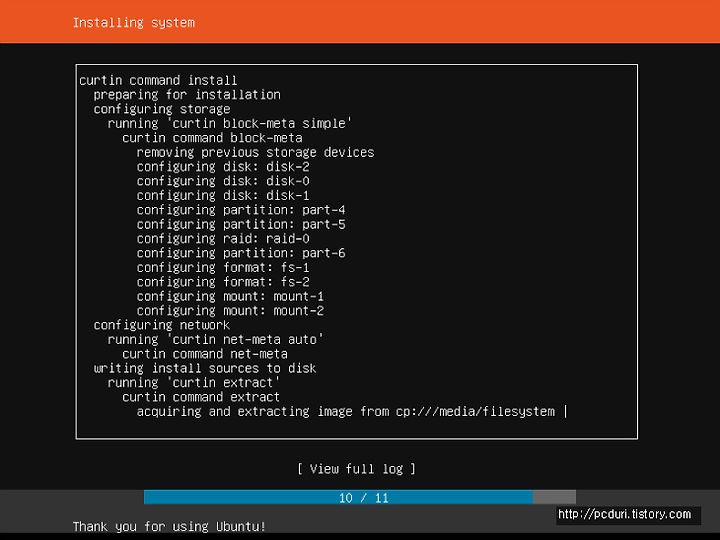This screenshot has width=720, height=540.
Task: Open the View full log button
Action: tap(356, 469)
